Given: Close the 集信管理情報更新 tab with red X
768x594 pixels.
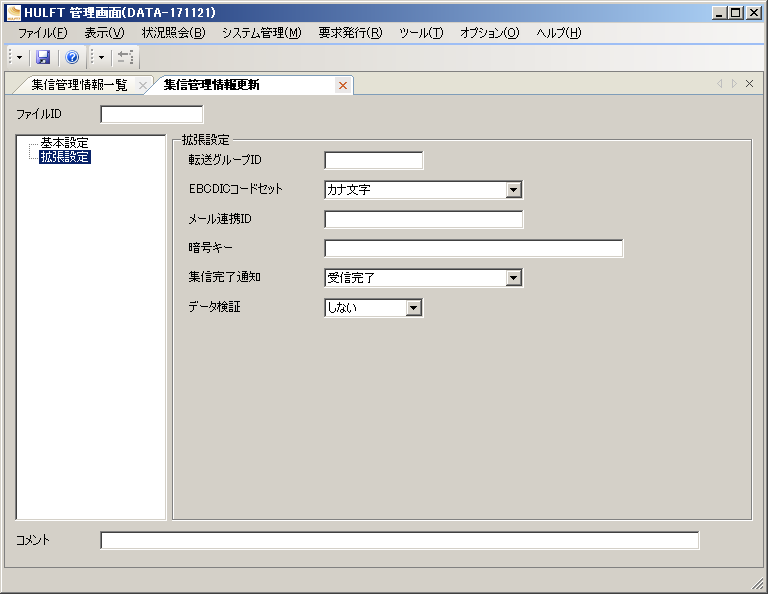Looking at the screenshot, I should 343,86.
